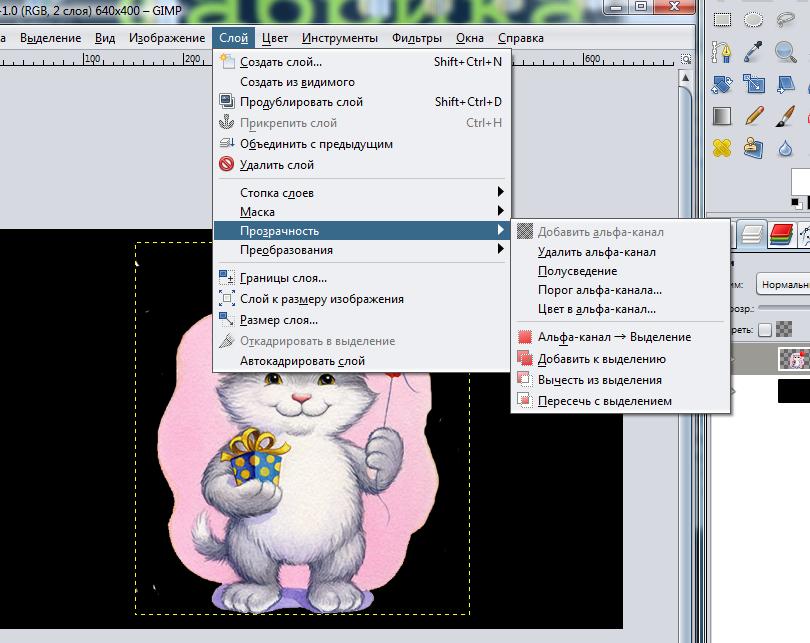
Task: Choose Альфа-канал → Выделение
Action: 620,337
